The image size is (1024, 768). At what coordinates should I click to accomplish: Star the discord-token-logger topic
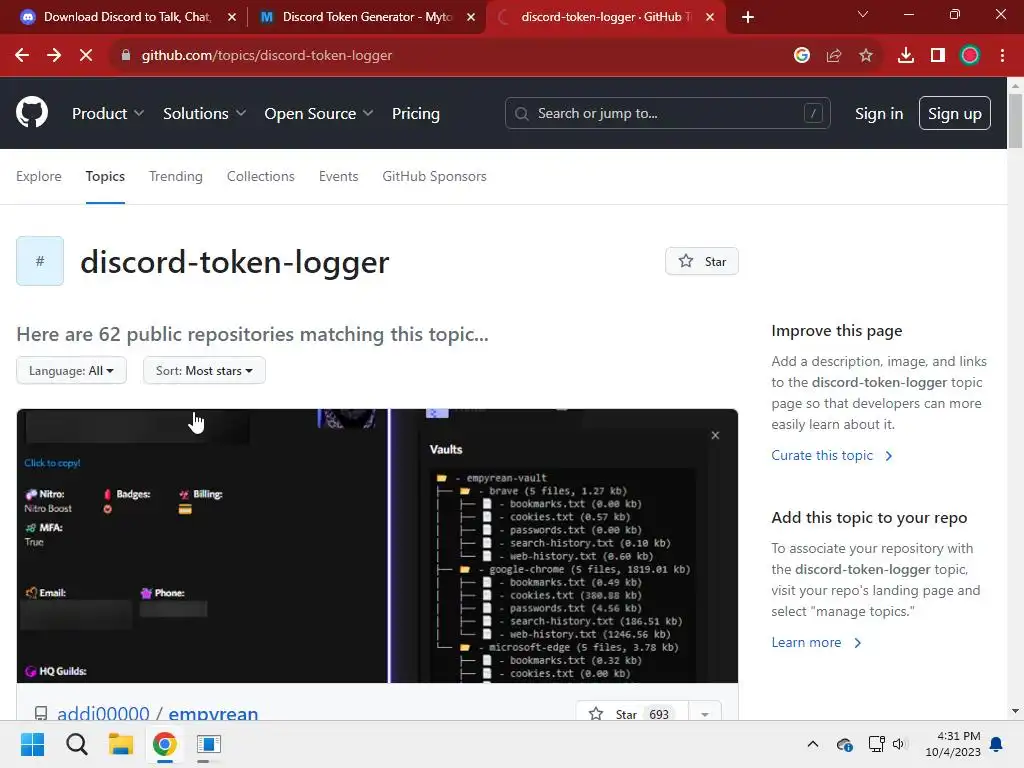[x=702, y=261]
